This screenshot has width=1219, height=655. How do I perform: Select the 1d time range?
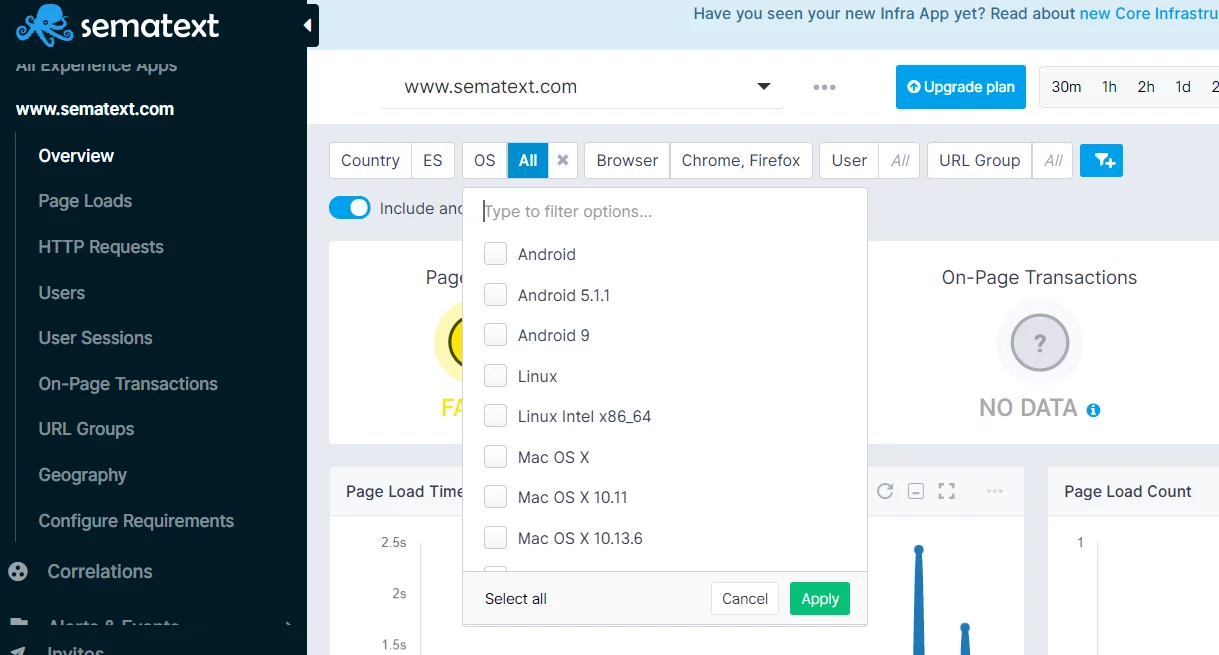click(1183, 87)
